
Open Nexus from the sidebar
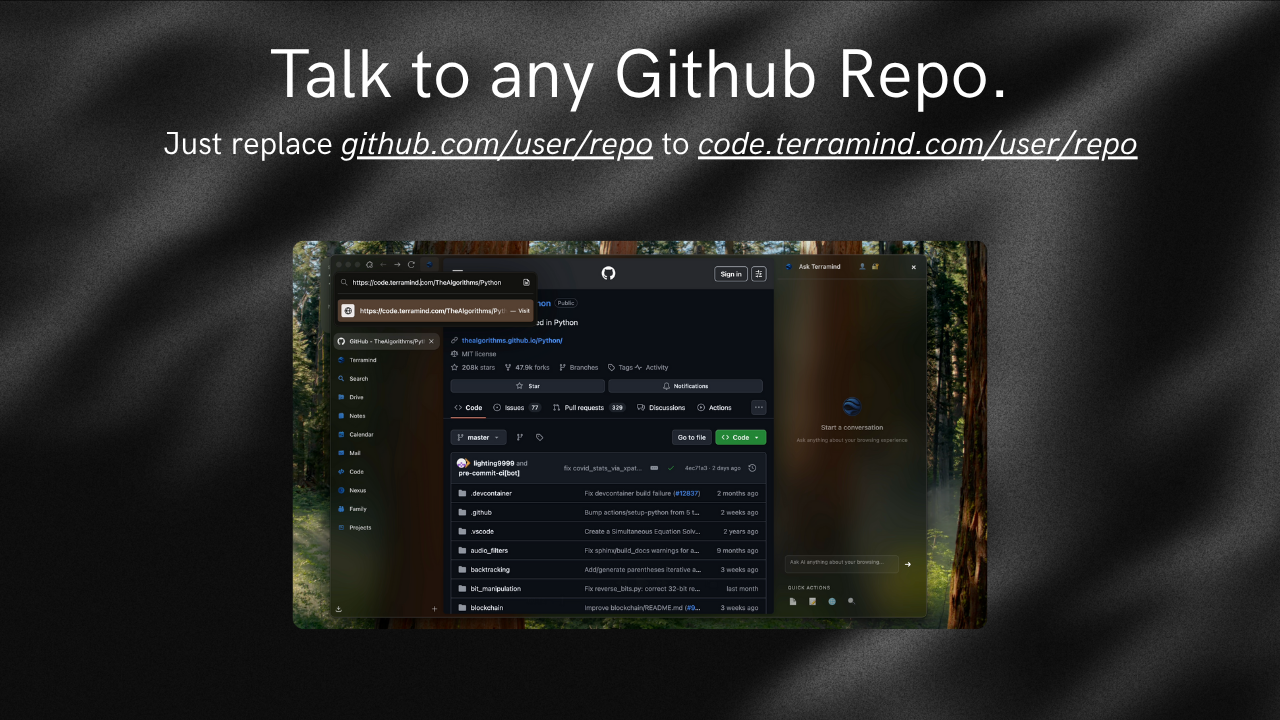[355, 490]
